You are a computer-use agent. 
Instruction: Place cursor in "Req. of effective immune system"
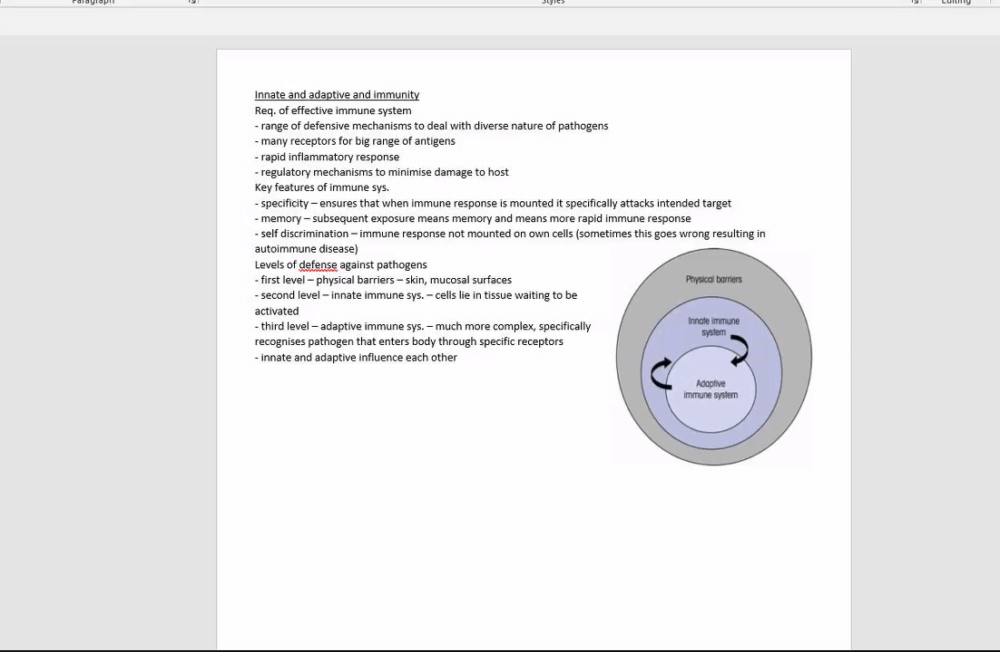[x=333, y=110]
